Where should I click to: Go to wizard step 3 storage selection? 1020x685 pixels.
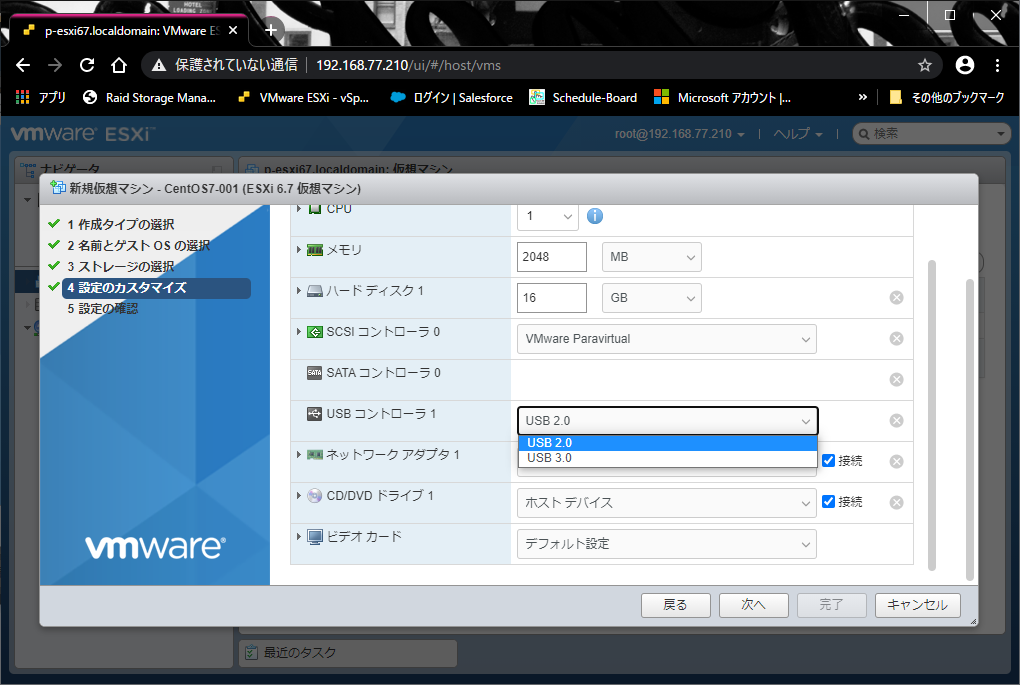(120, 267)
